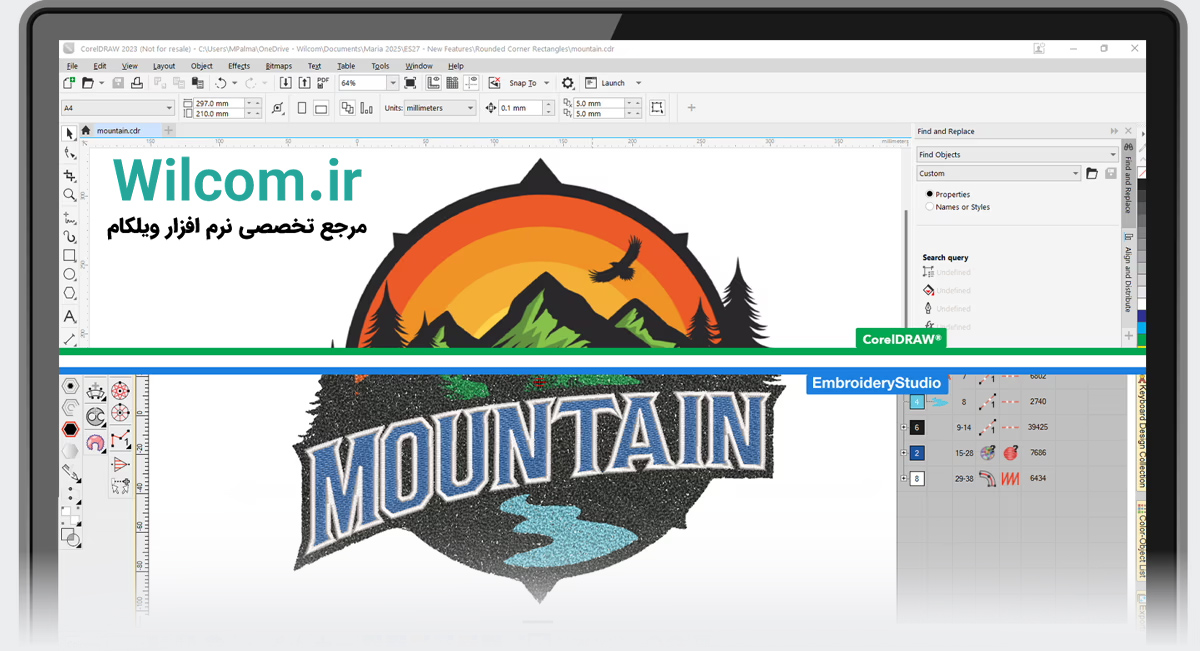
Task: Open the A4 page size dropdown
Action: coord(169,108)
